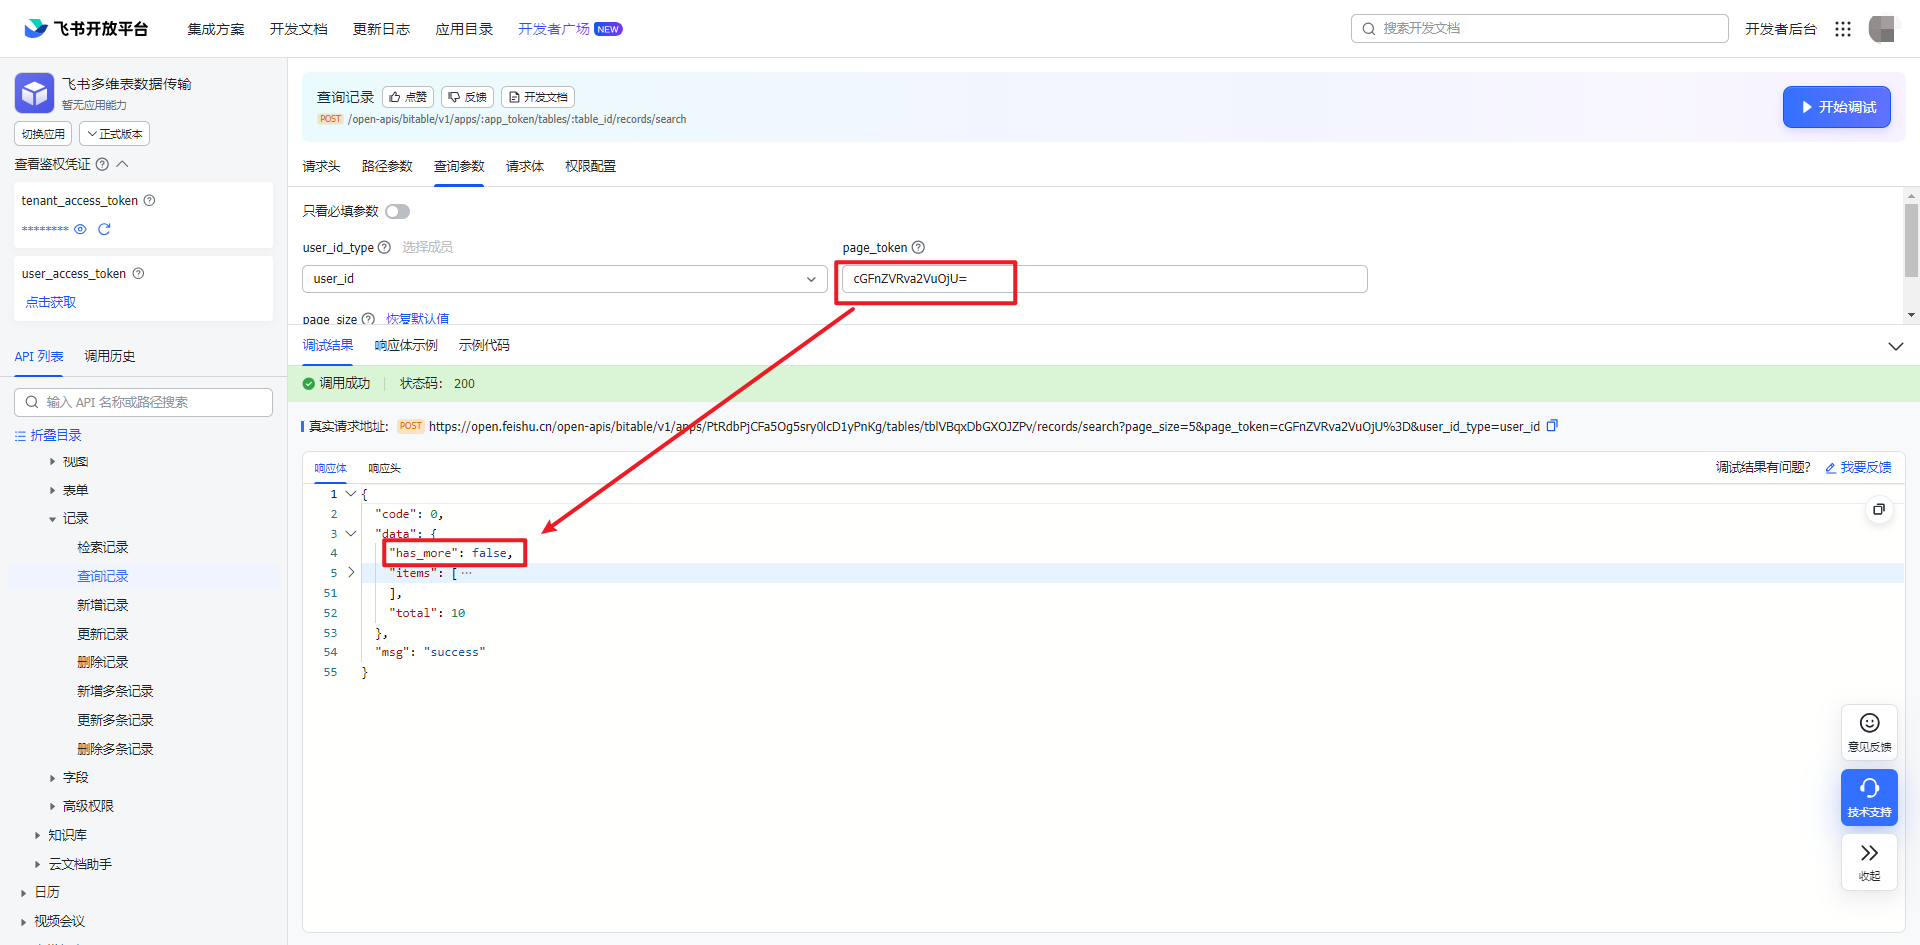The image size is (1920, 945).
Task: Select 检索记录 in API tree
Action: 103,547
